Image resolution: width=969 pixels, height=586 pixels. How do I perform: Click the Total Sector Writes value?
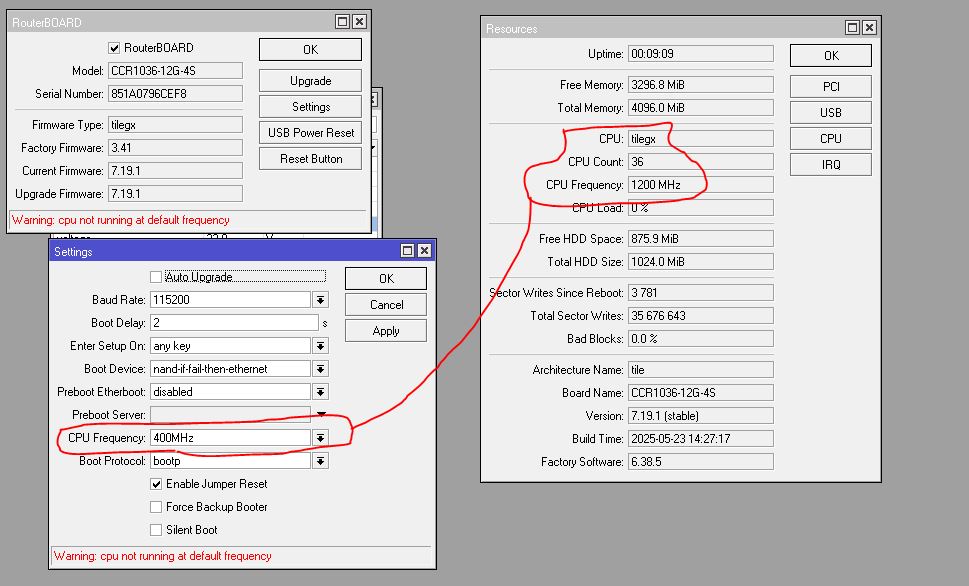[701, 315]
